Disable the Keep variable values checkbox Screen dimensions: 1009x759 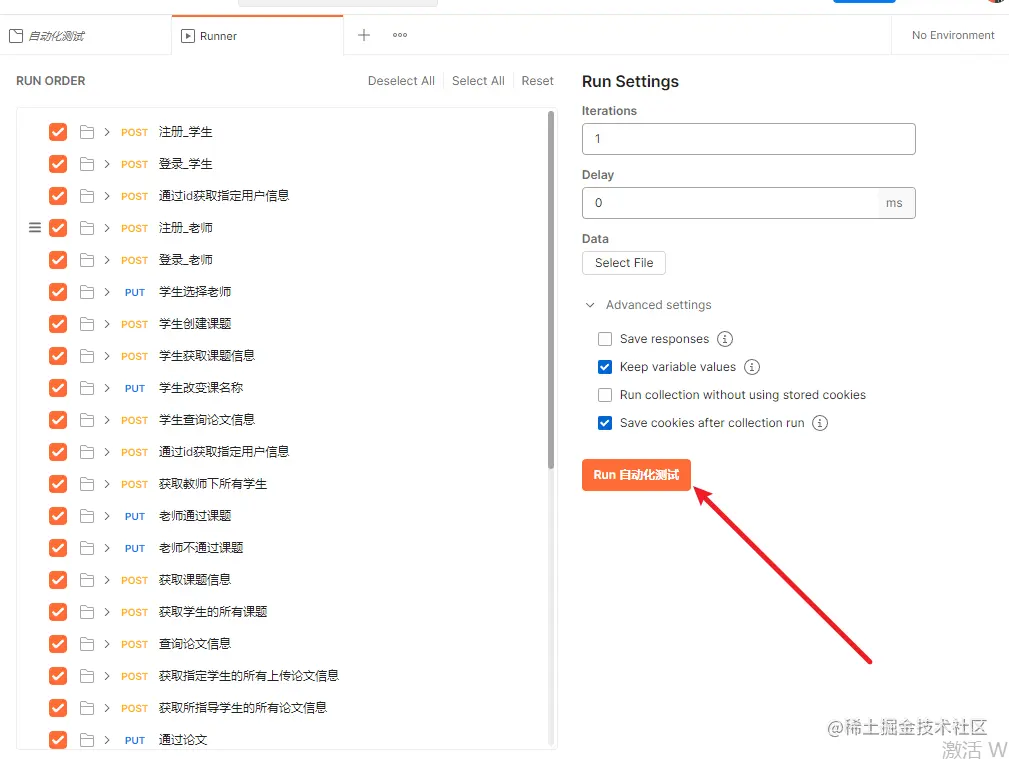605,367
